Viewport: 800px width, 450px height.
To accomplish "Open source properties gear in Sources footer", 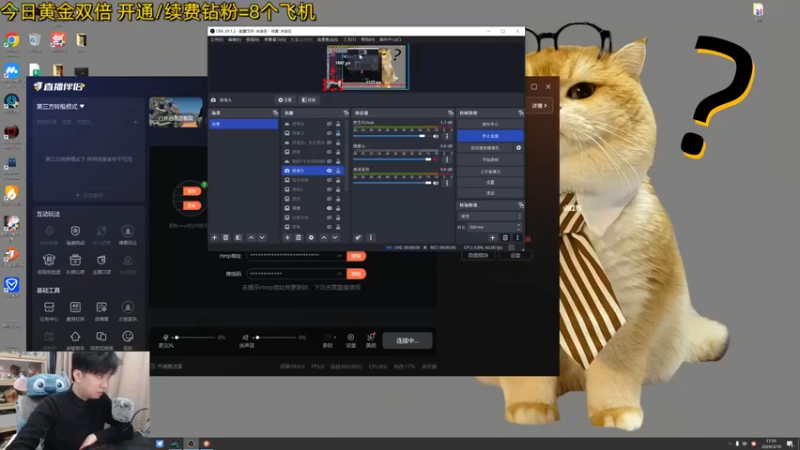I will 311,238.
